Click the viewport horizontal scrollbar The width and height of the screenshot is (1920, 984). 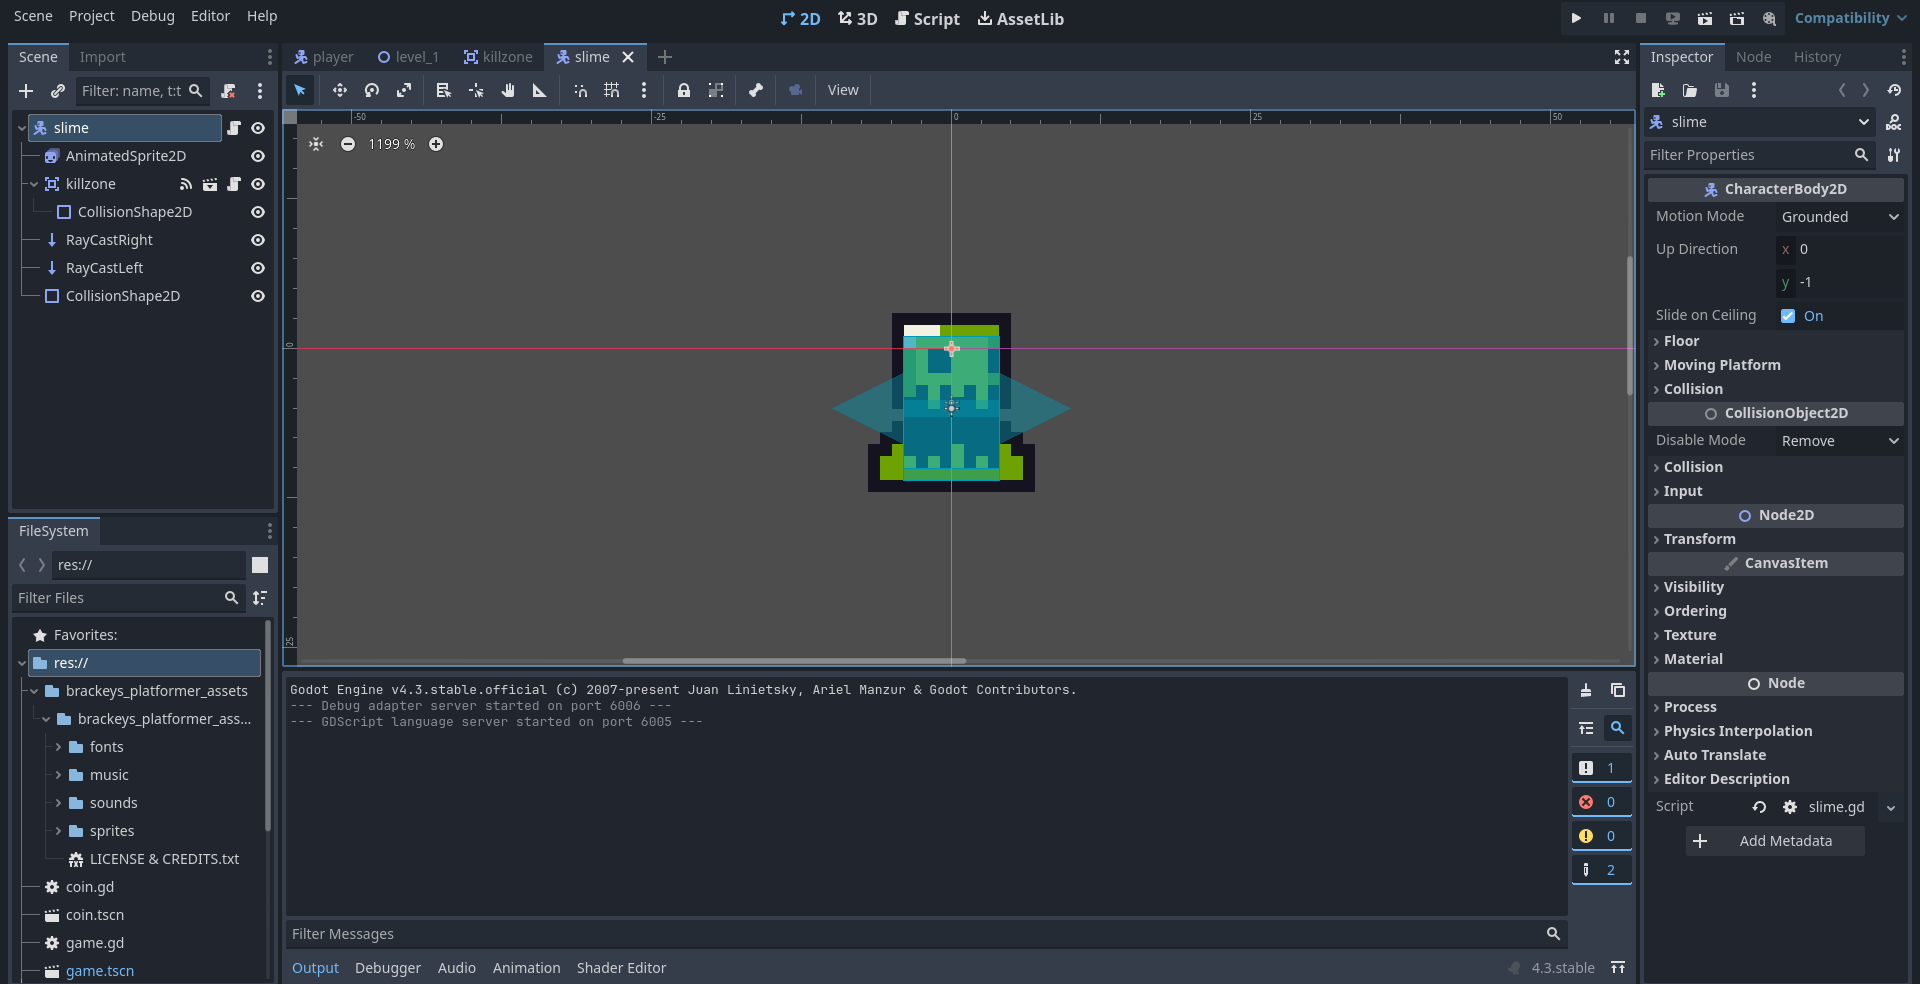coord(794,661)
